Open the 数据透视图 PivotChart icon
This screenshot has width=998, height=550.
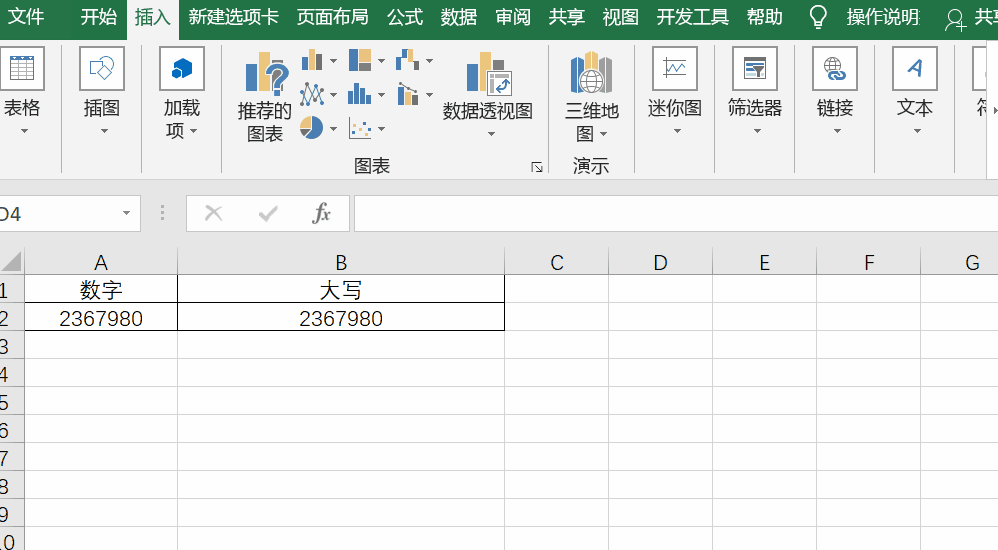[488, 73]
